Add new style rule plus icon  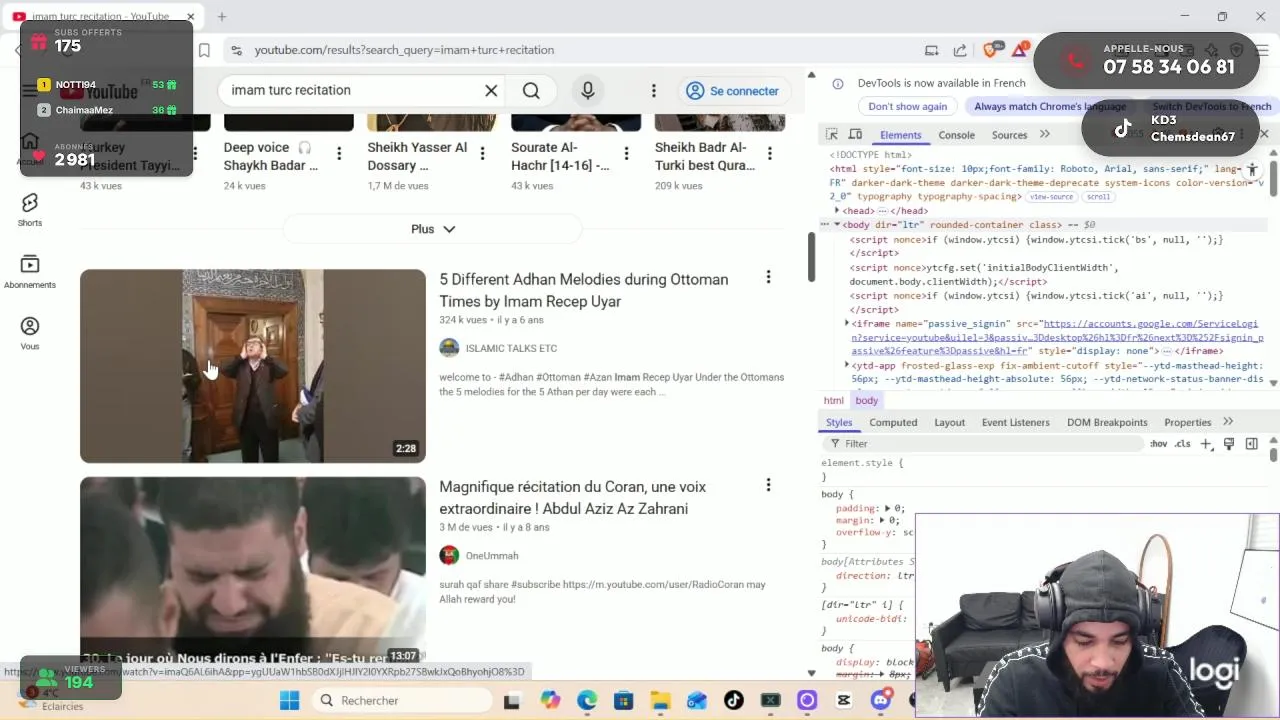pos(1206,444)
